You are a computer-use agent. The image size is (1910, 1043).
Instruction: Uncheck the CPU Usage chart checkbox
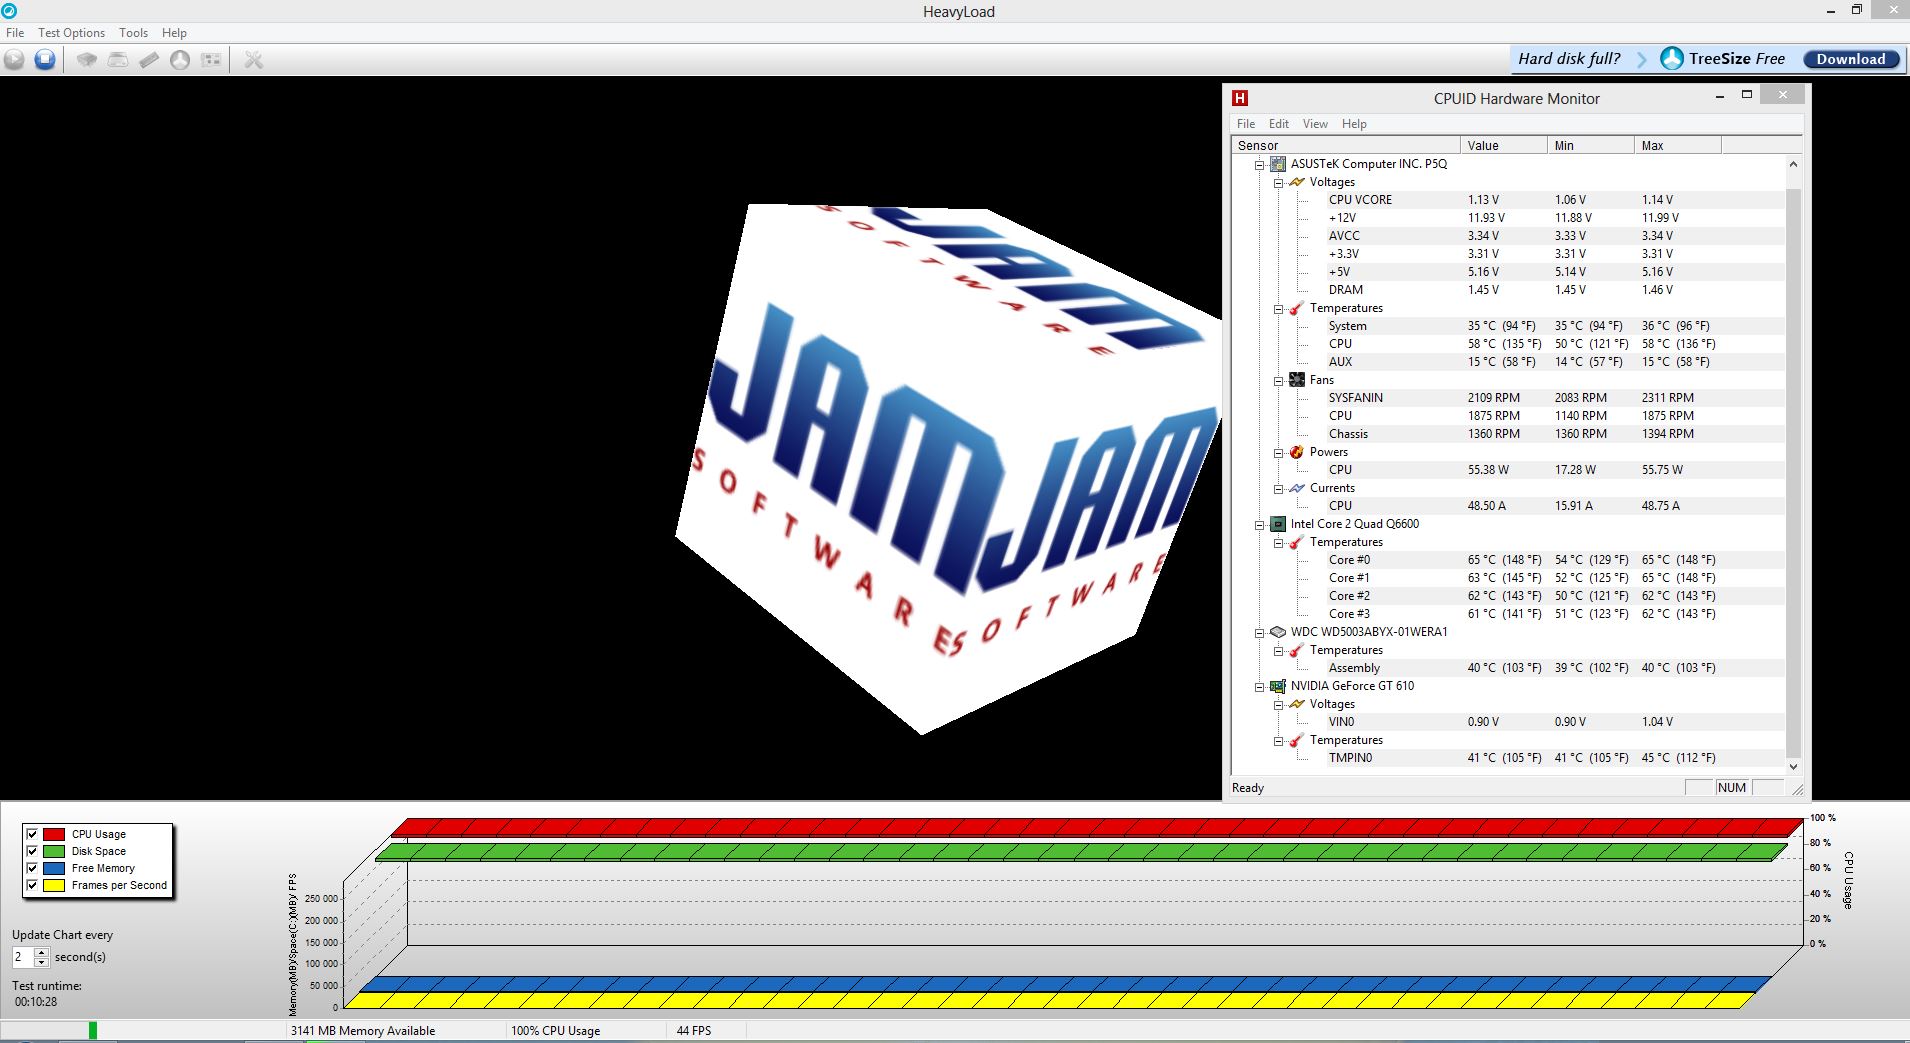(x=32, y=834)
